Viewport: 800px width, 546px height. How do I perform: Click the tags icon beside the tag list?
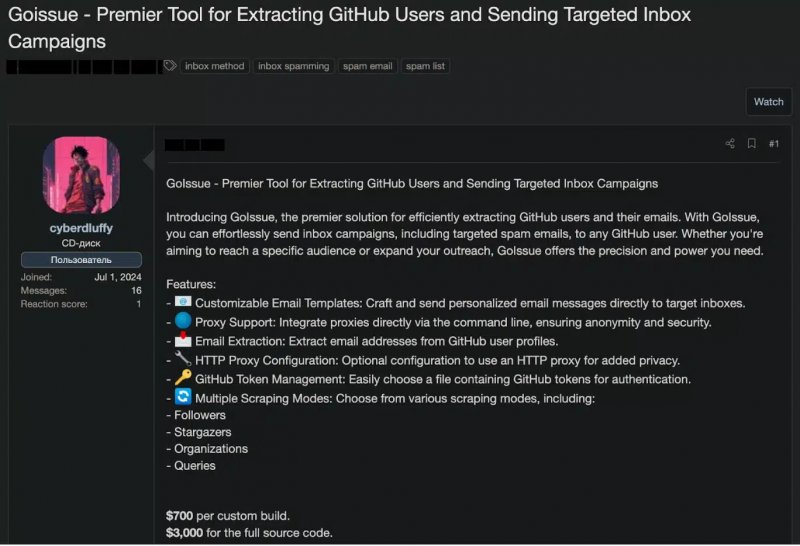[x=170, y=66]
